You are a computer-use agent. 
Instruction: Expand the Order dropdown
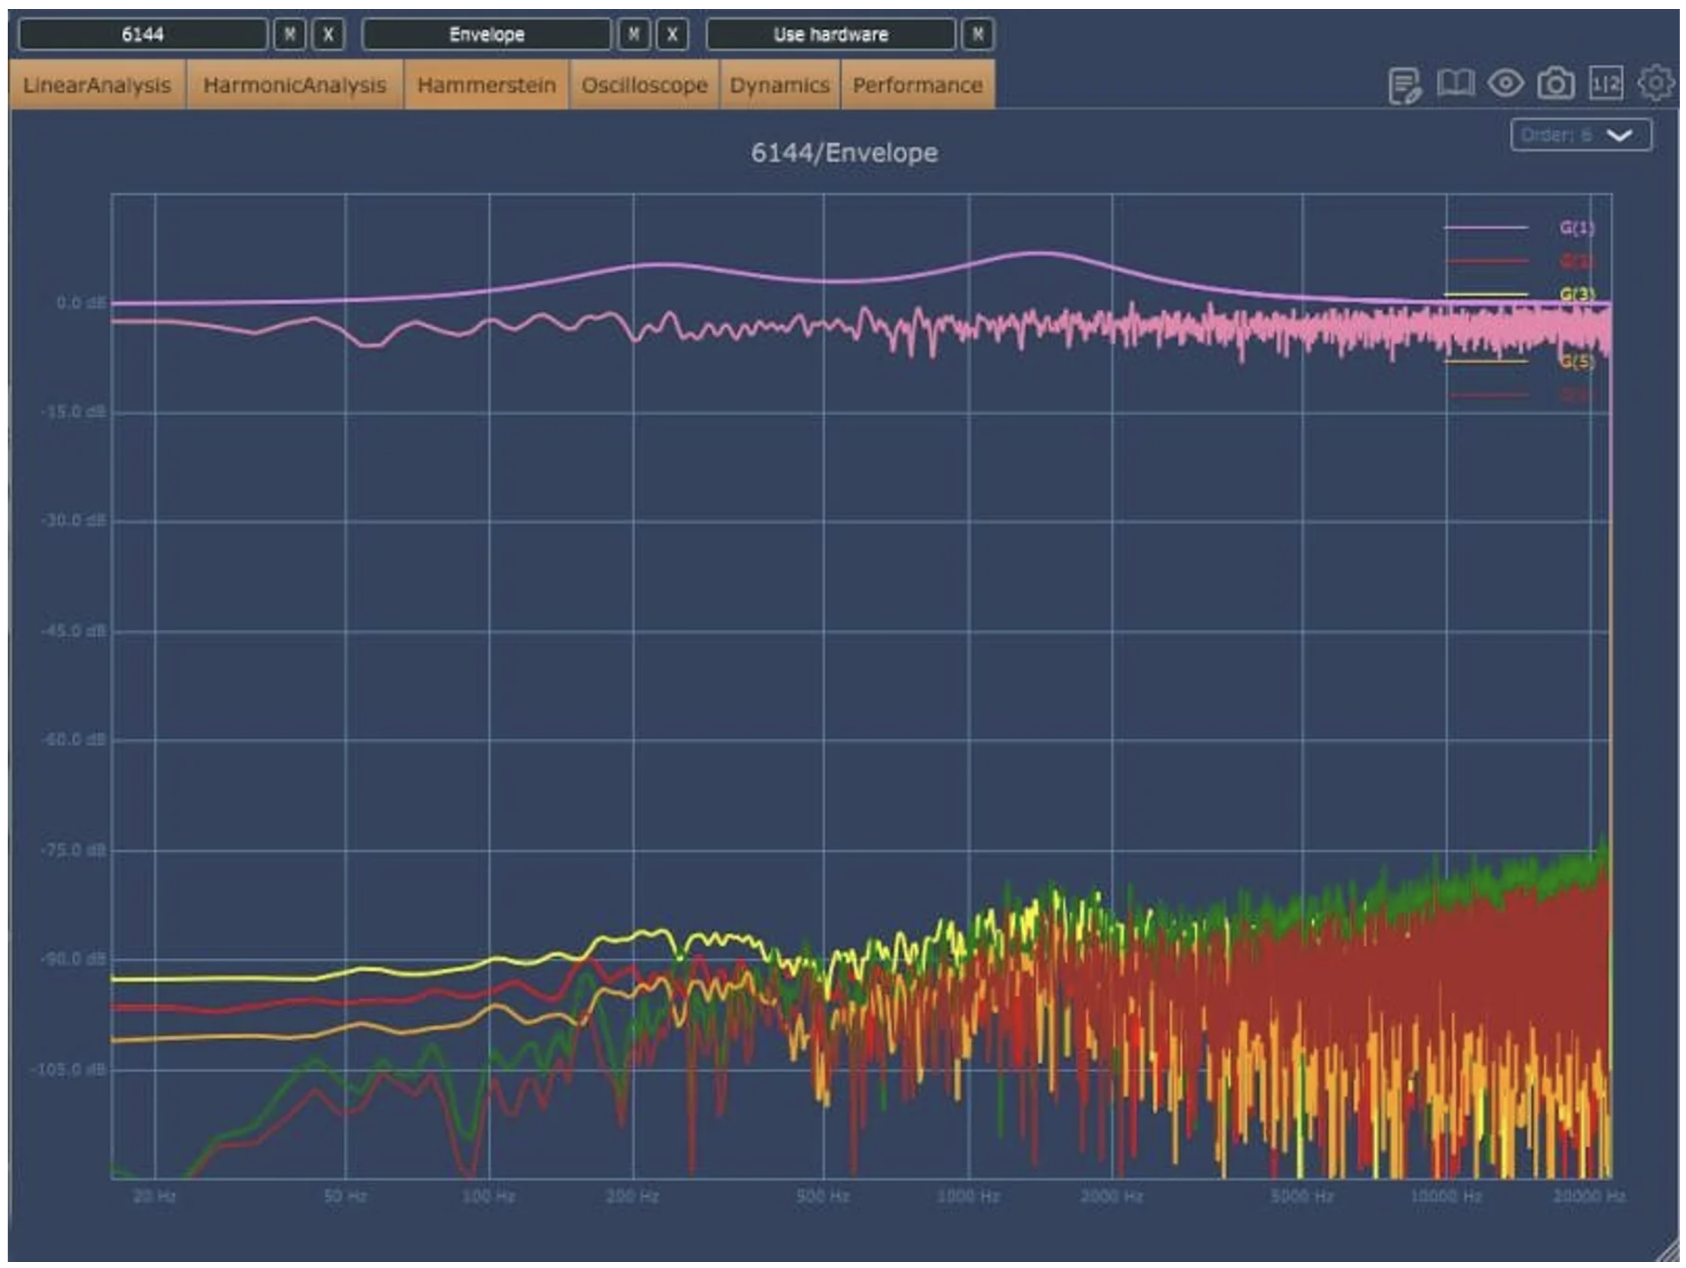[x=1581, y=135]
